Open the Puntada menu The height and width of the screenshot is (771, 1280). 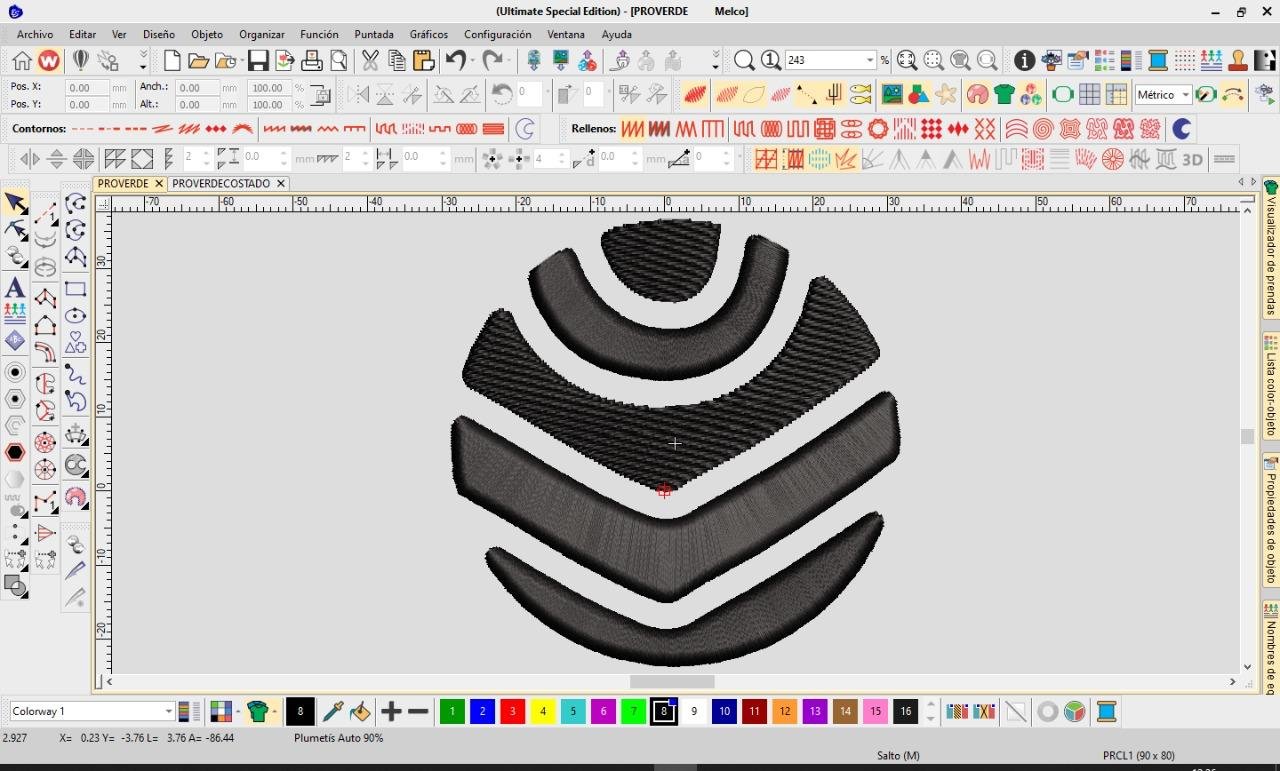coord(374,34)
